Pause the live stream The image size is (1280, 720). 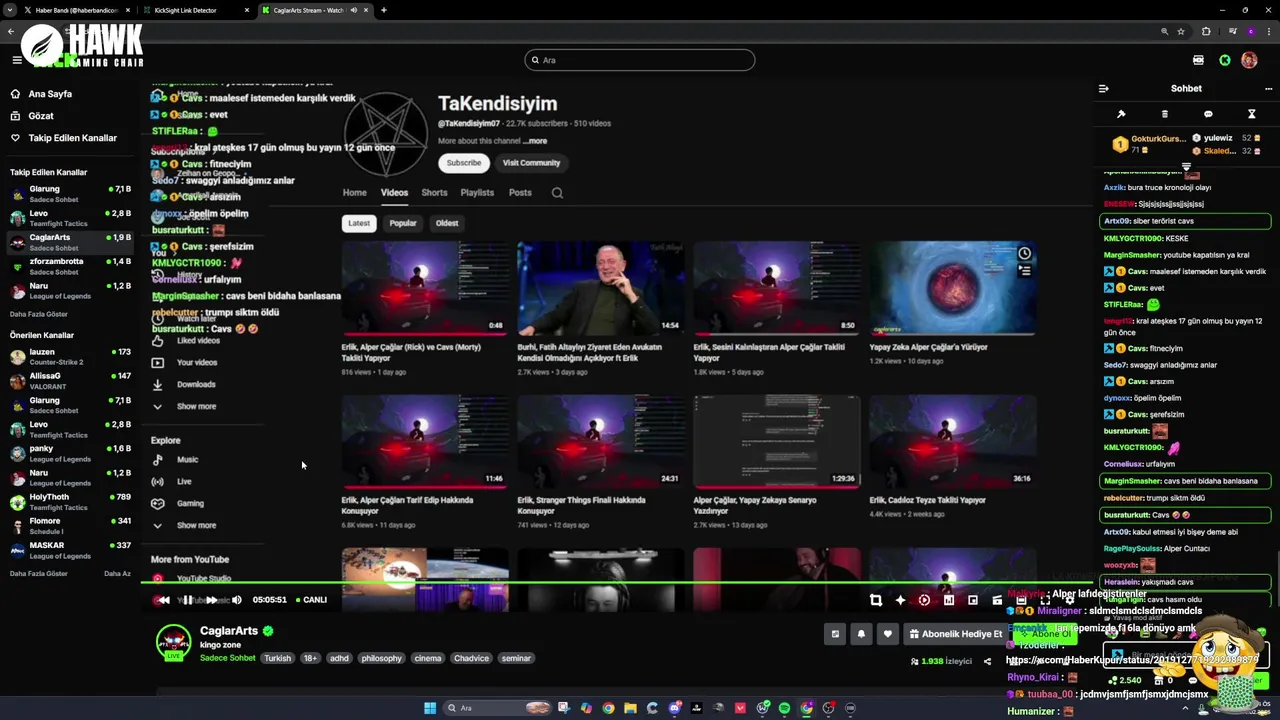(187, 600)
